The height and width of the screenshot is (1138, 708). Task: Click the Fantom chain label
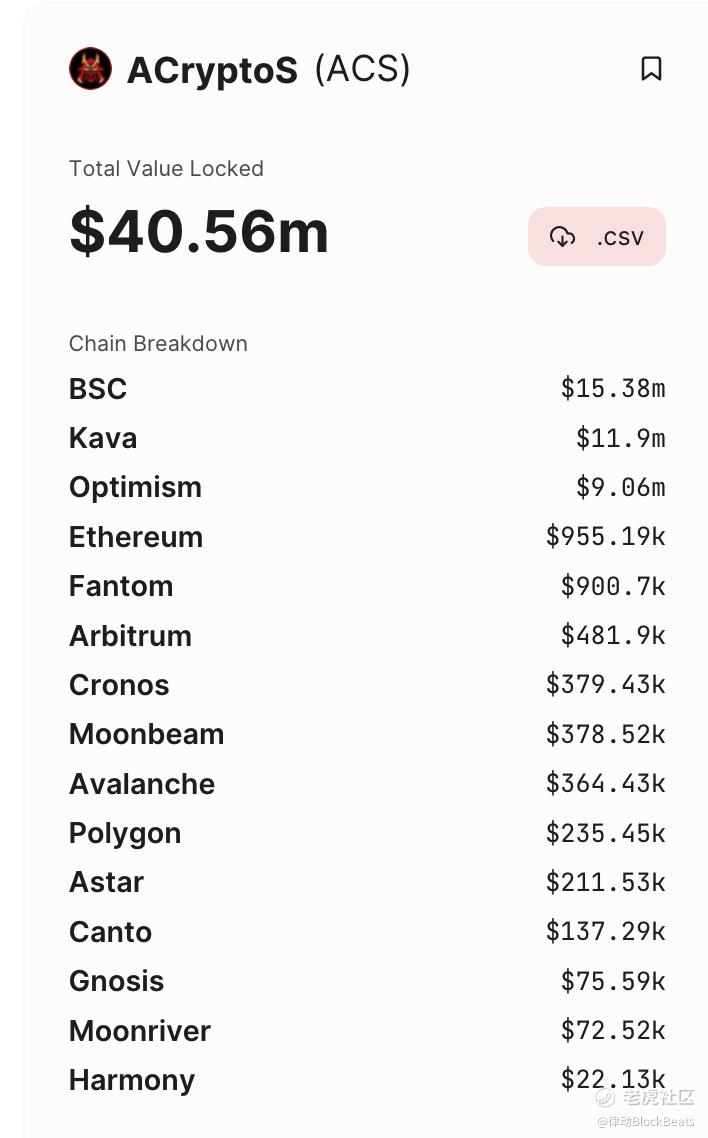point(121,586)
